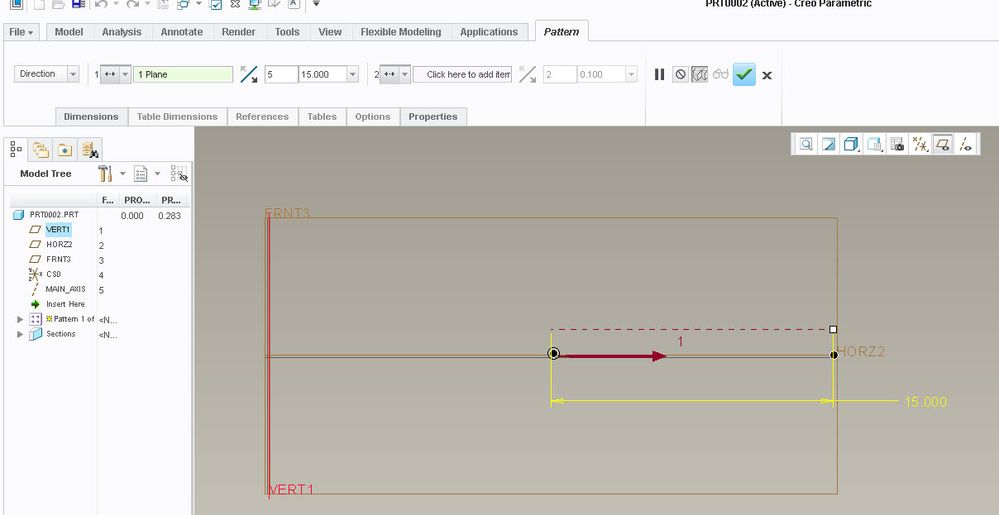Select the Favorites navigator tab icon
The height and width of the screenshot is (515, 999).
(65, 150)
